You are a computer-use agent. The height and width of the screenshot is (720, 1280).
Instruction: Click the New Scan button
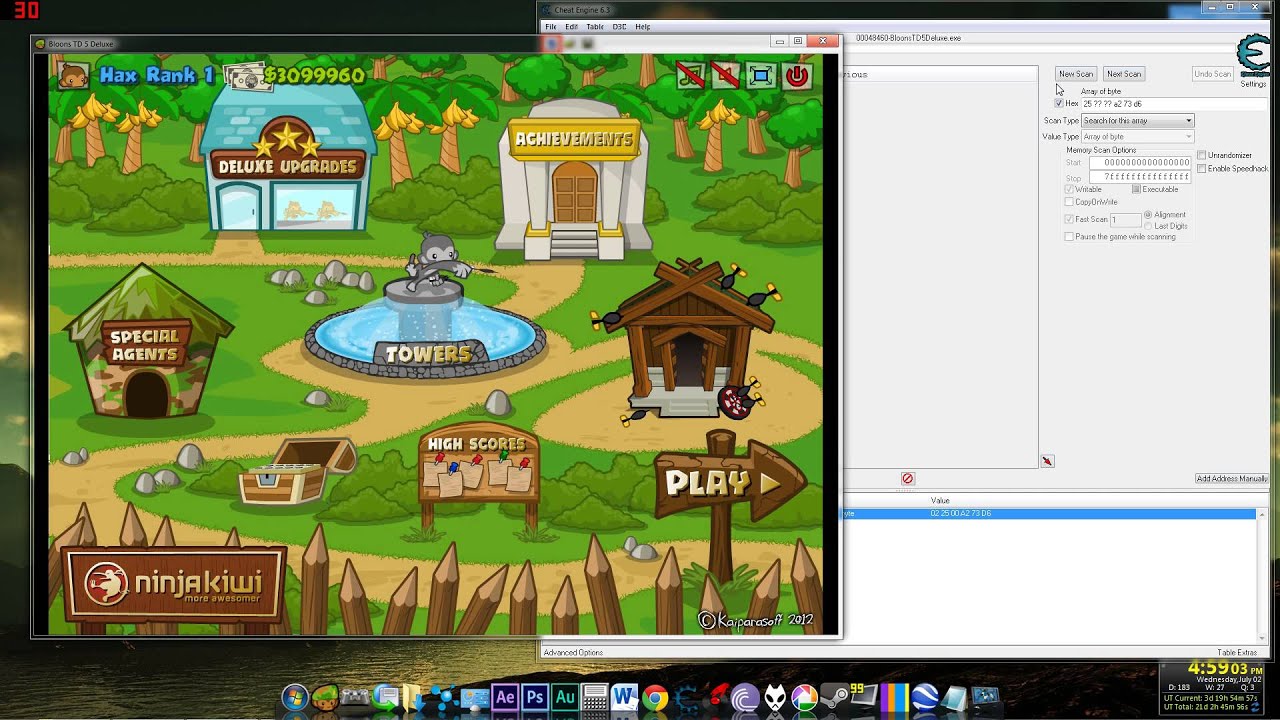[x=1076, y=74]
